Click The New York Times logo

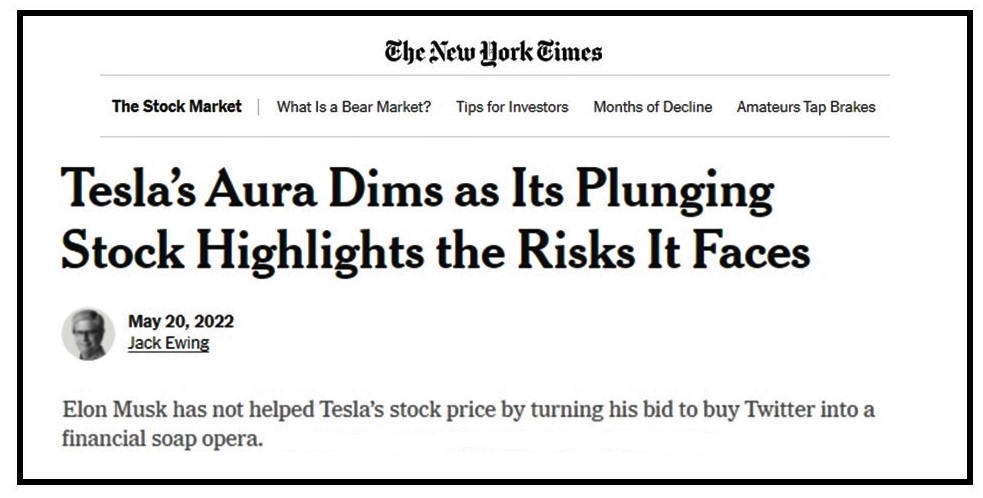493,52
